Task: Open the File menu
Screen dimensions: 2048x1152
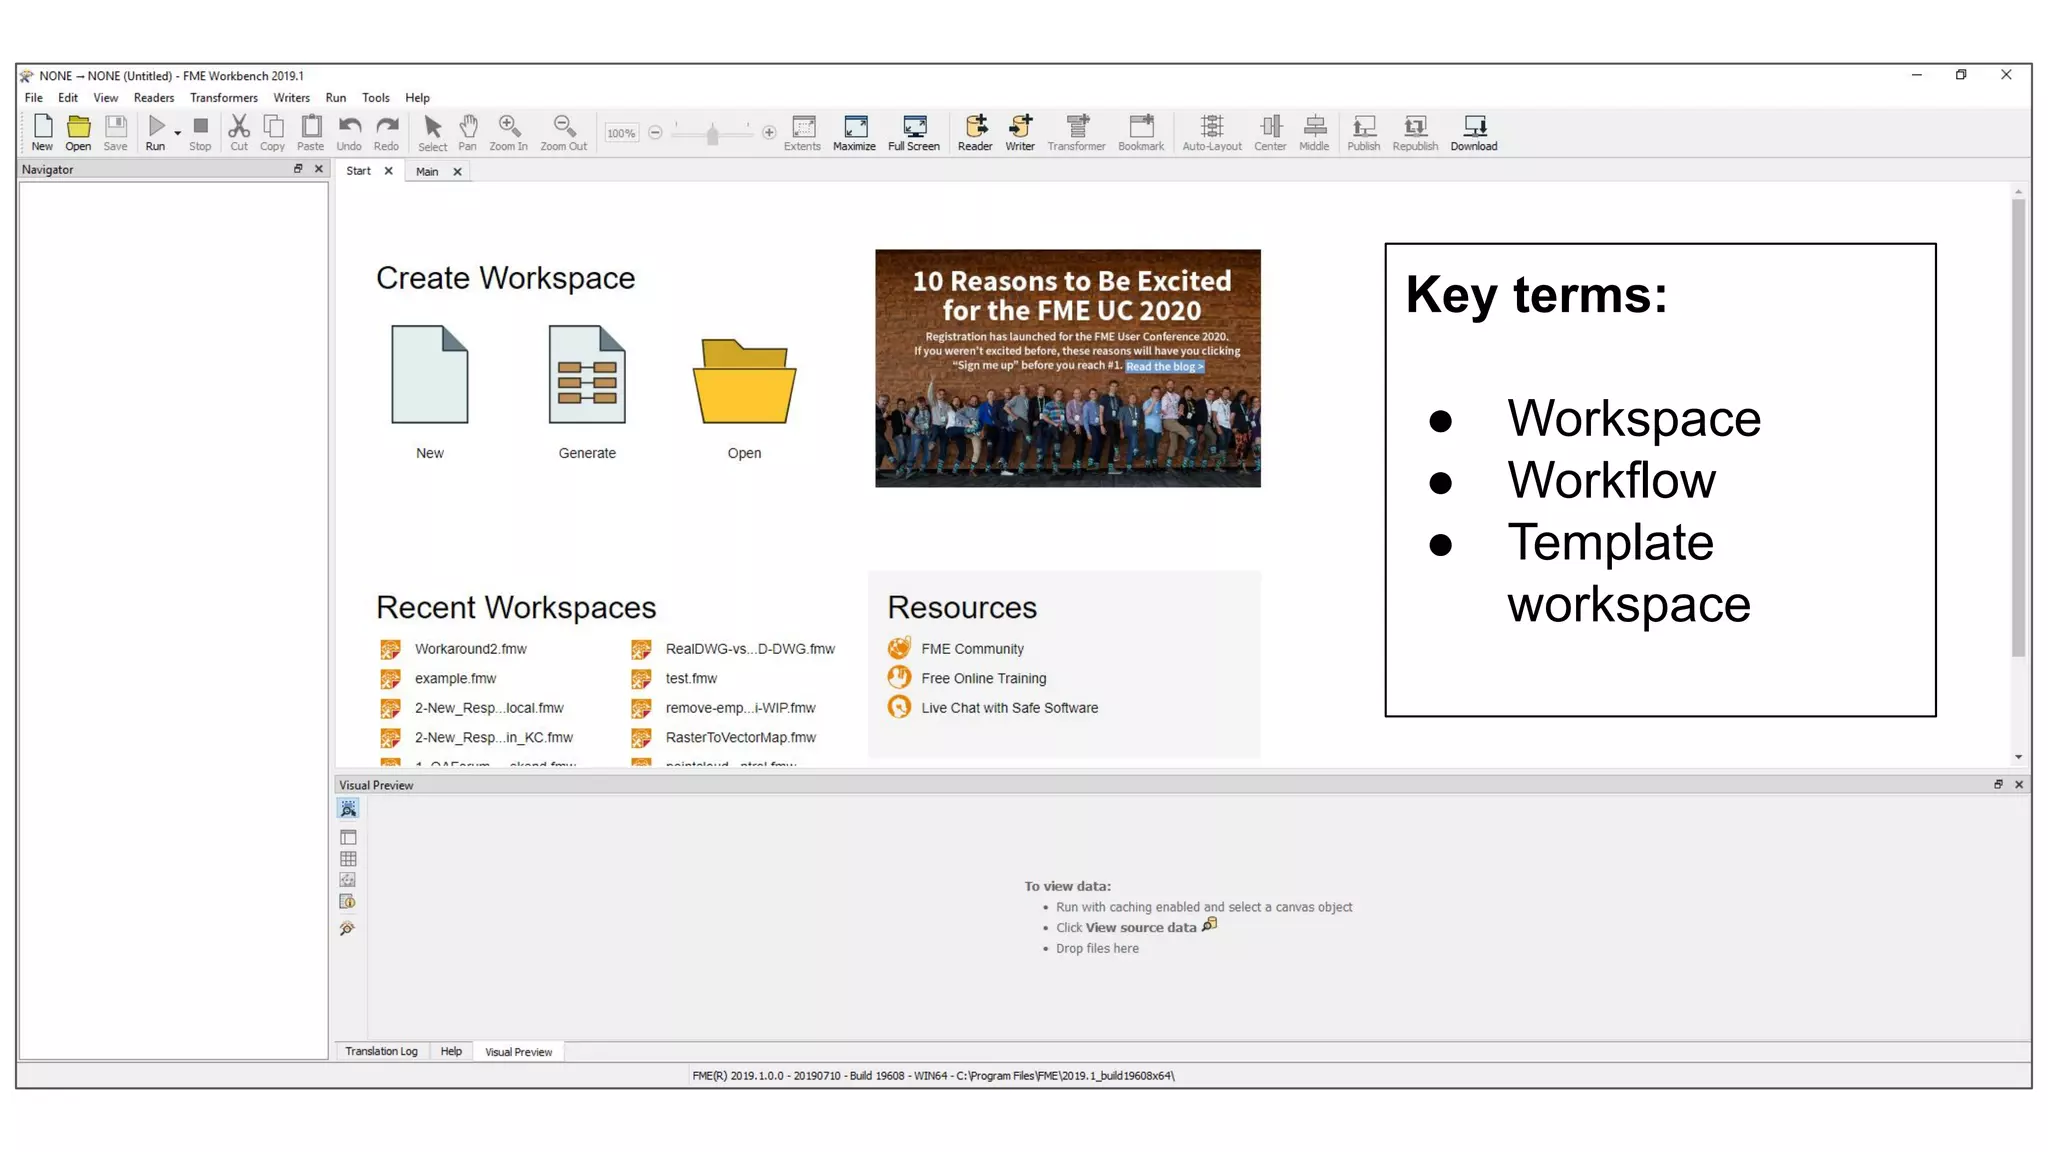Action: (x=34, y=98)
